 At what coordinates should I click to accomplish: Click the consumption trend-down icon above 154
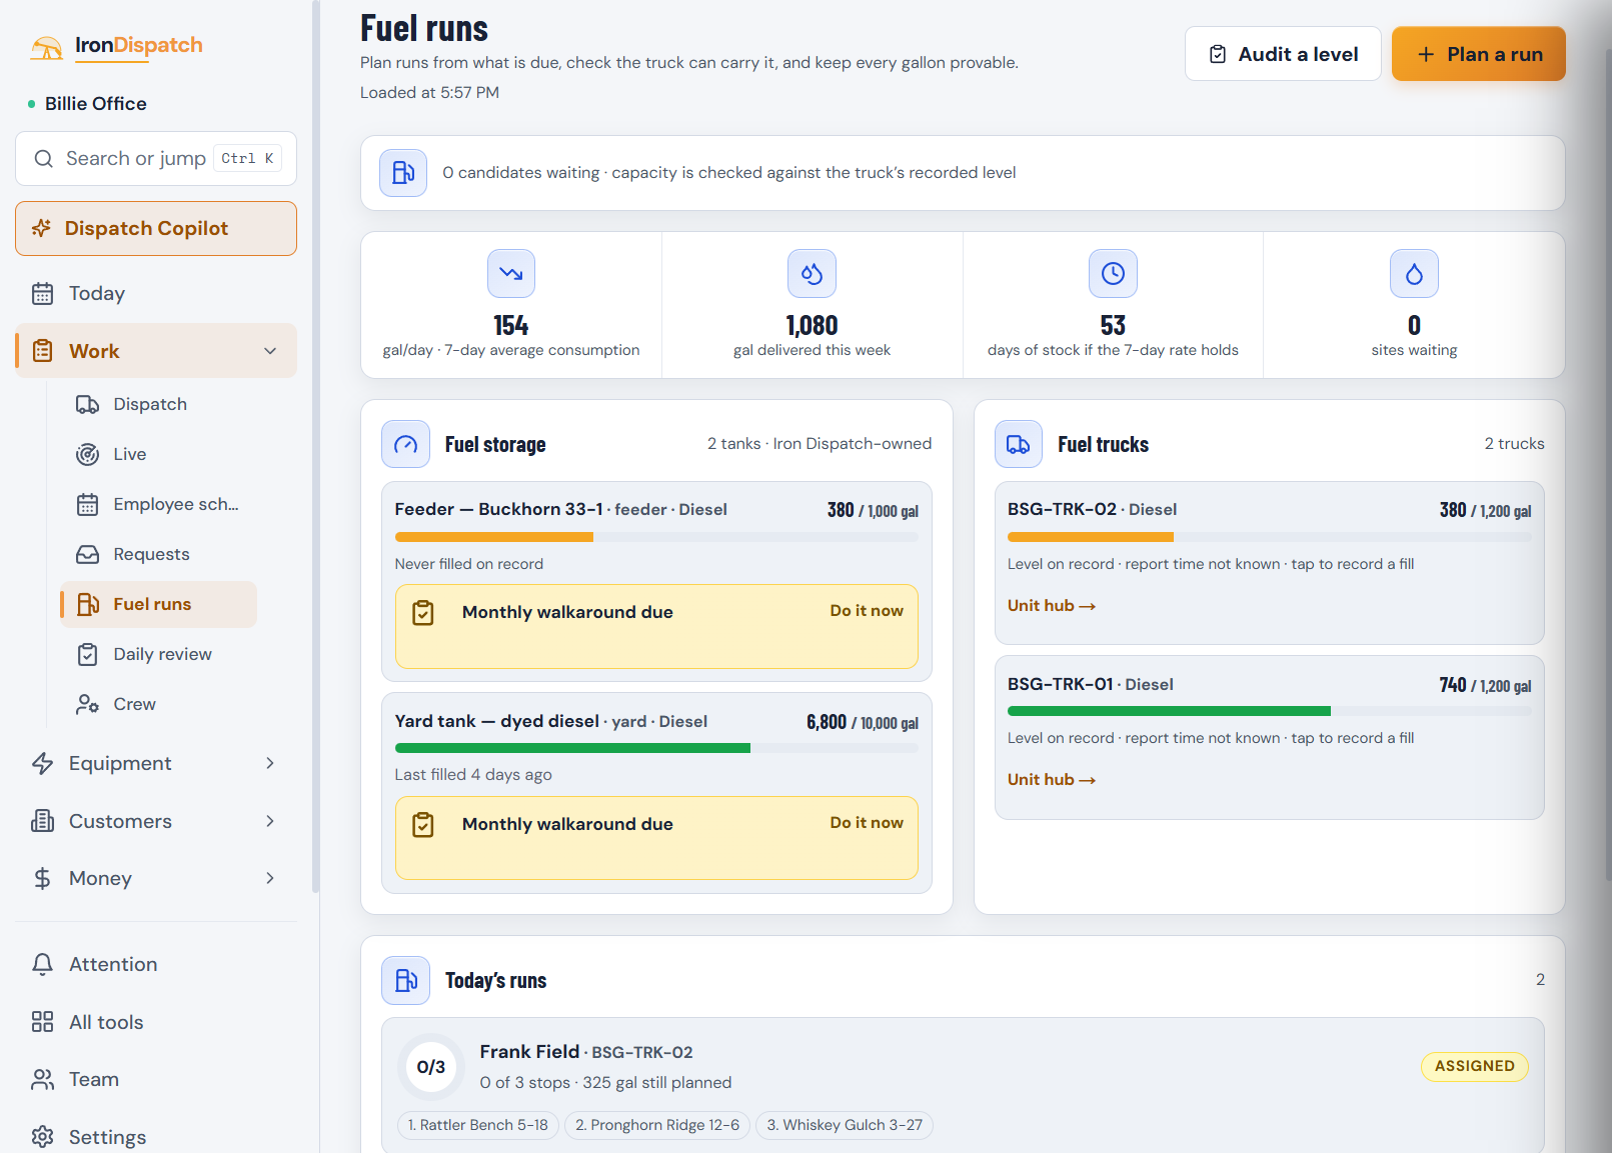pos(511,274)
